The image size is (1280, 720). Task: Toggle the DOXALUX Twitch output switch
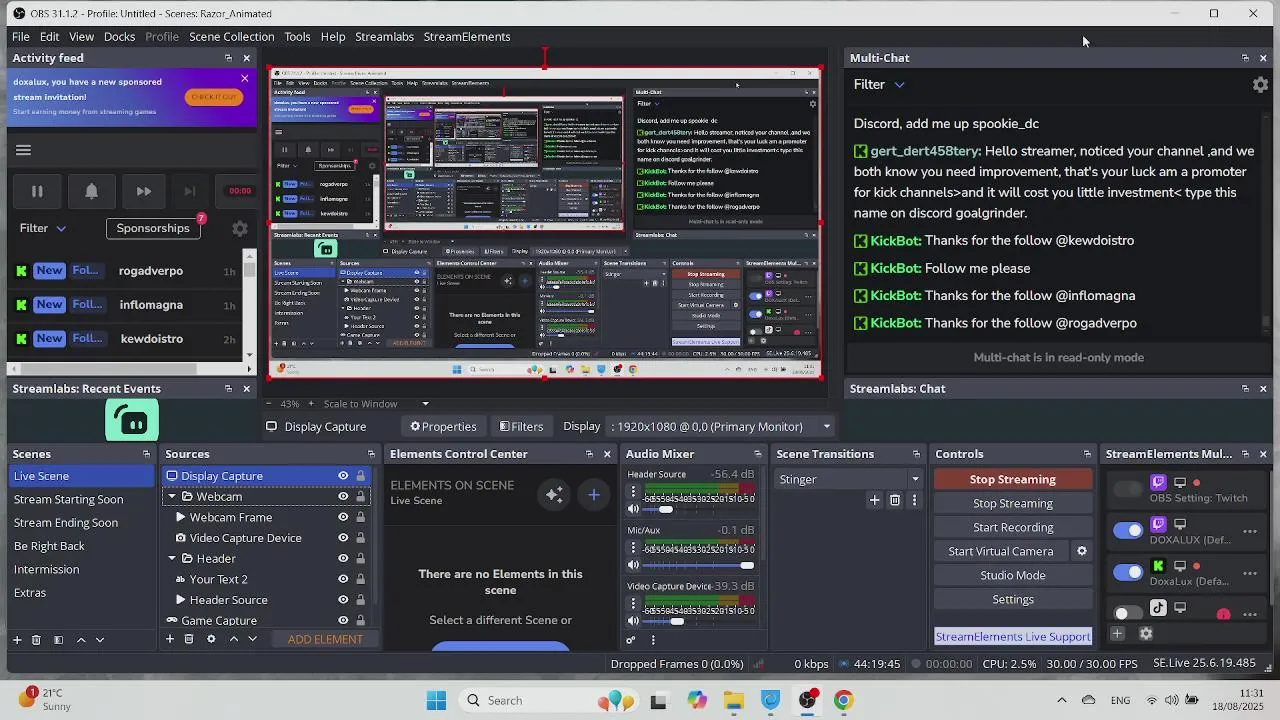coord(1128,531)
